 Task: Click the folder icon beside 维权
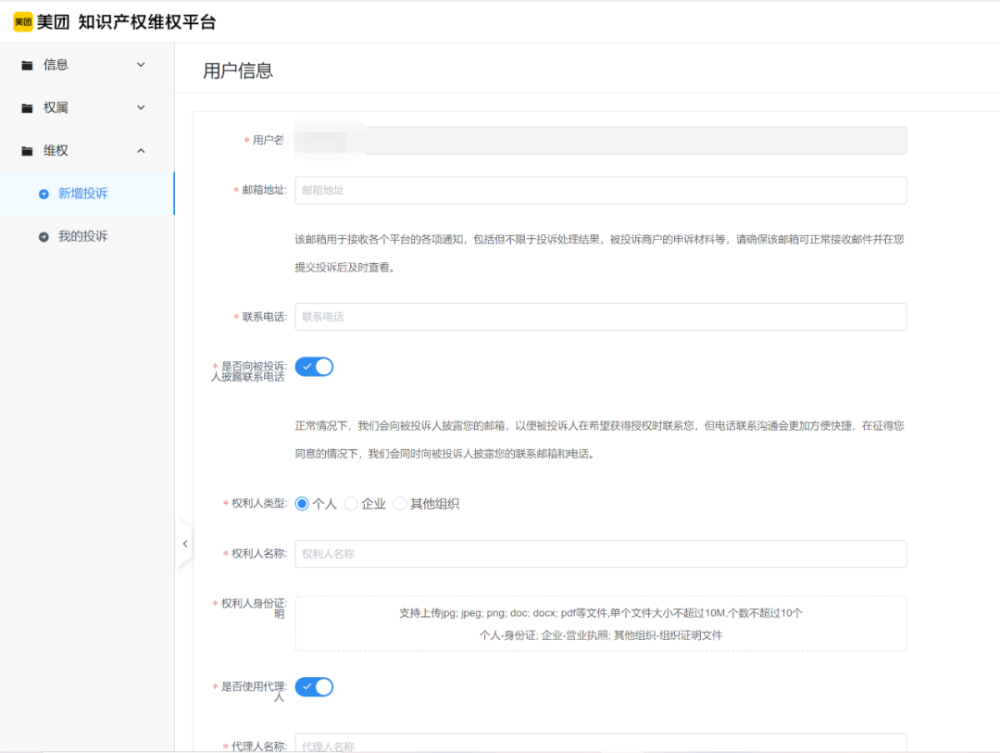27,151
